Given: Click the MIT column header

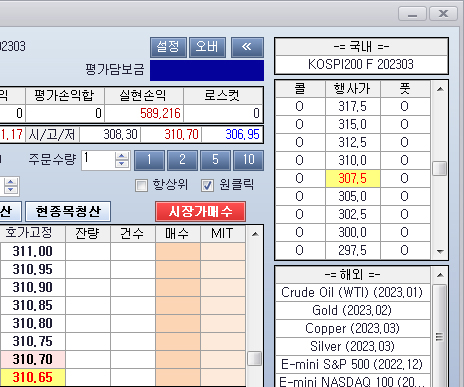Looking at the screenshot, I should pos(223,233).
